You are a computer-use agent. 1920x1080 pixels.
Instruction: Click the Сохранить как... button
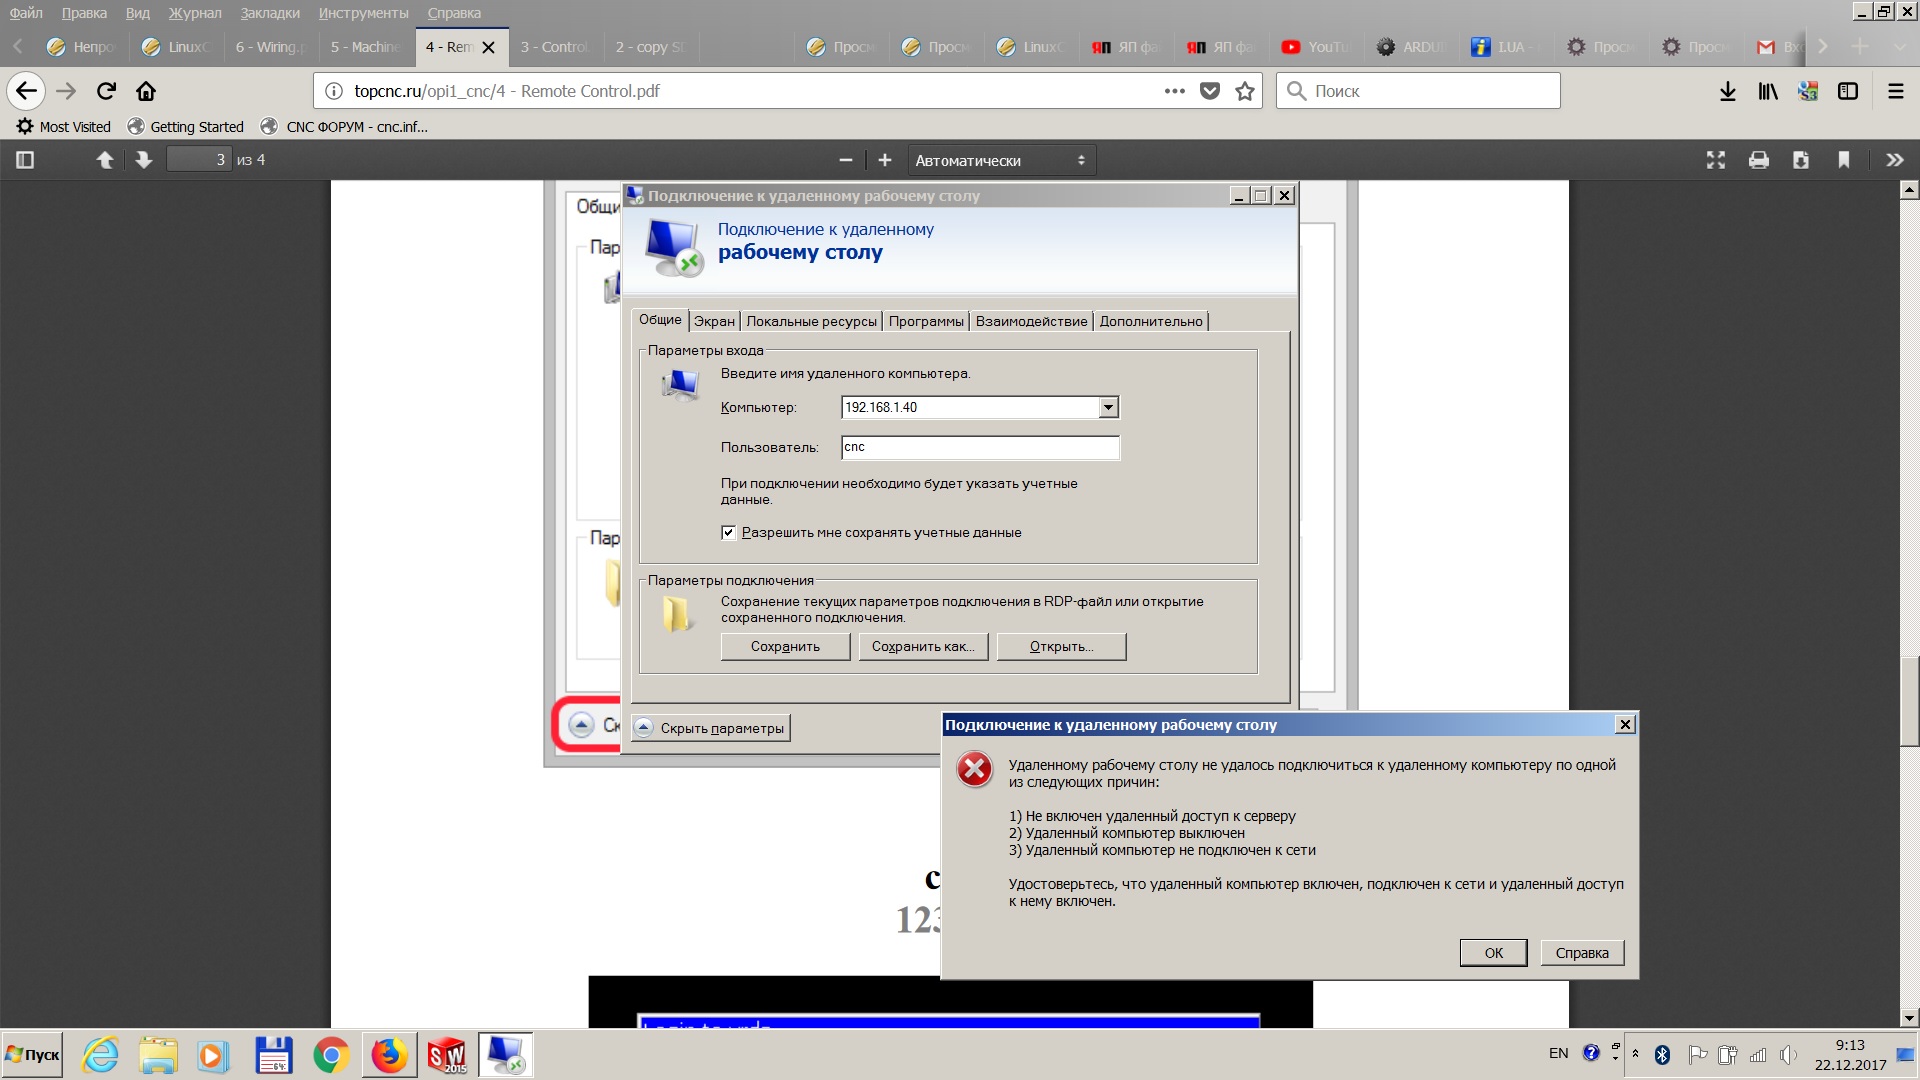tap(922, 647)
